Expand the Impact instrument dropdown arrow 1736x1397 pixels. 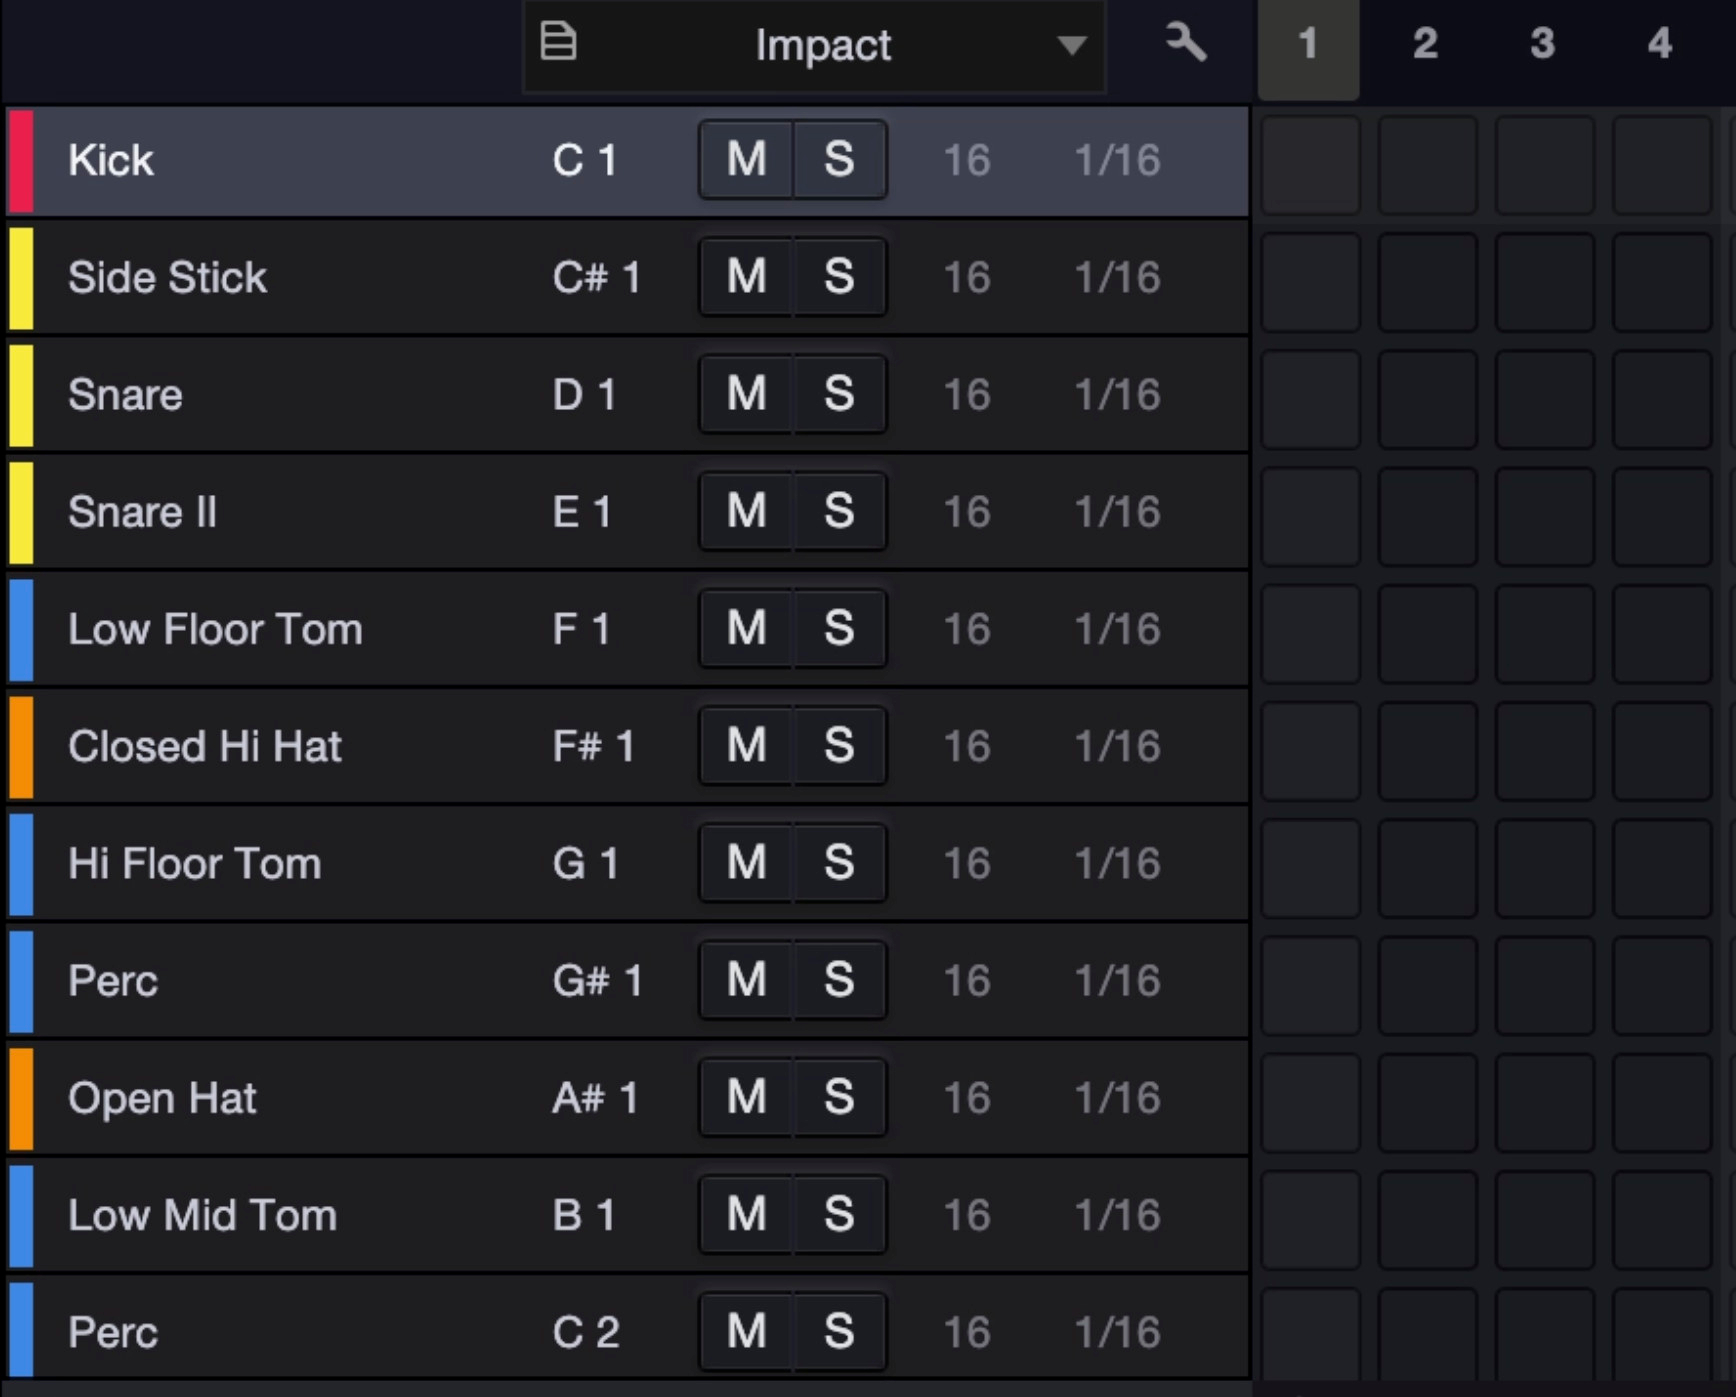[x=1072, y=45]
